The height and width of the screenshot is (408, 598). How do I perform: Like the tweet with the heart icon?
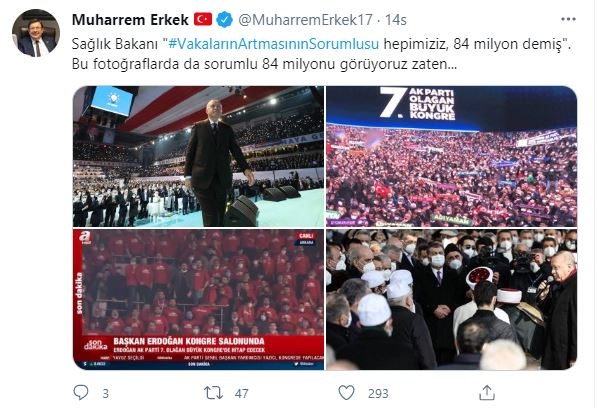coord(346,393)
